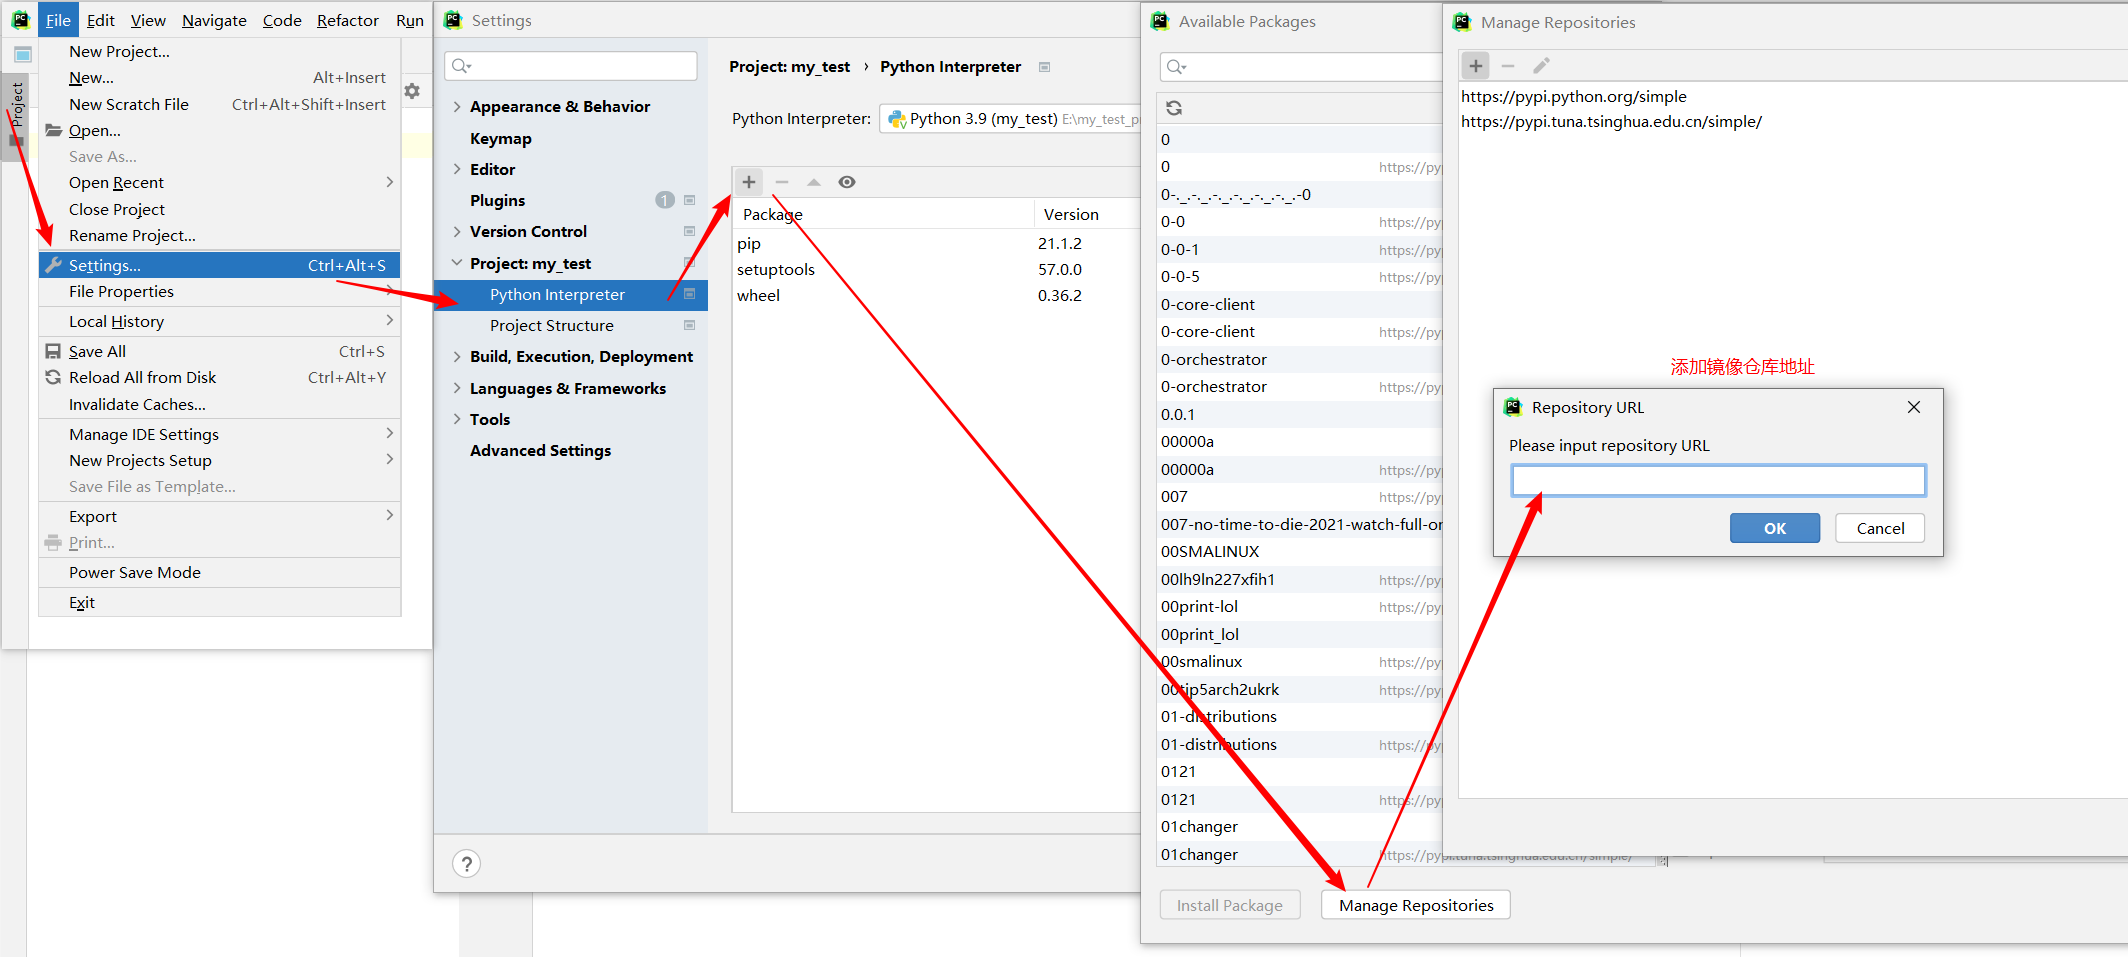2128x957 pixels.
Task: Toggle the show early releases eye icon
Action: [847, 182]
